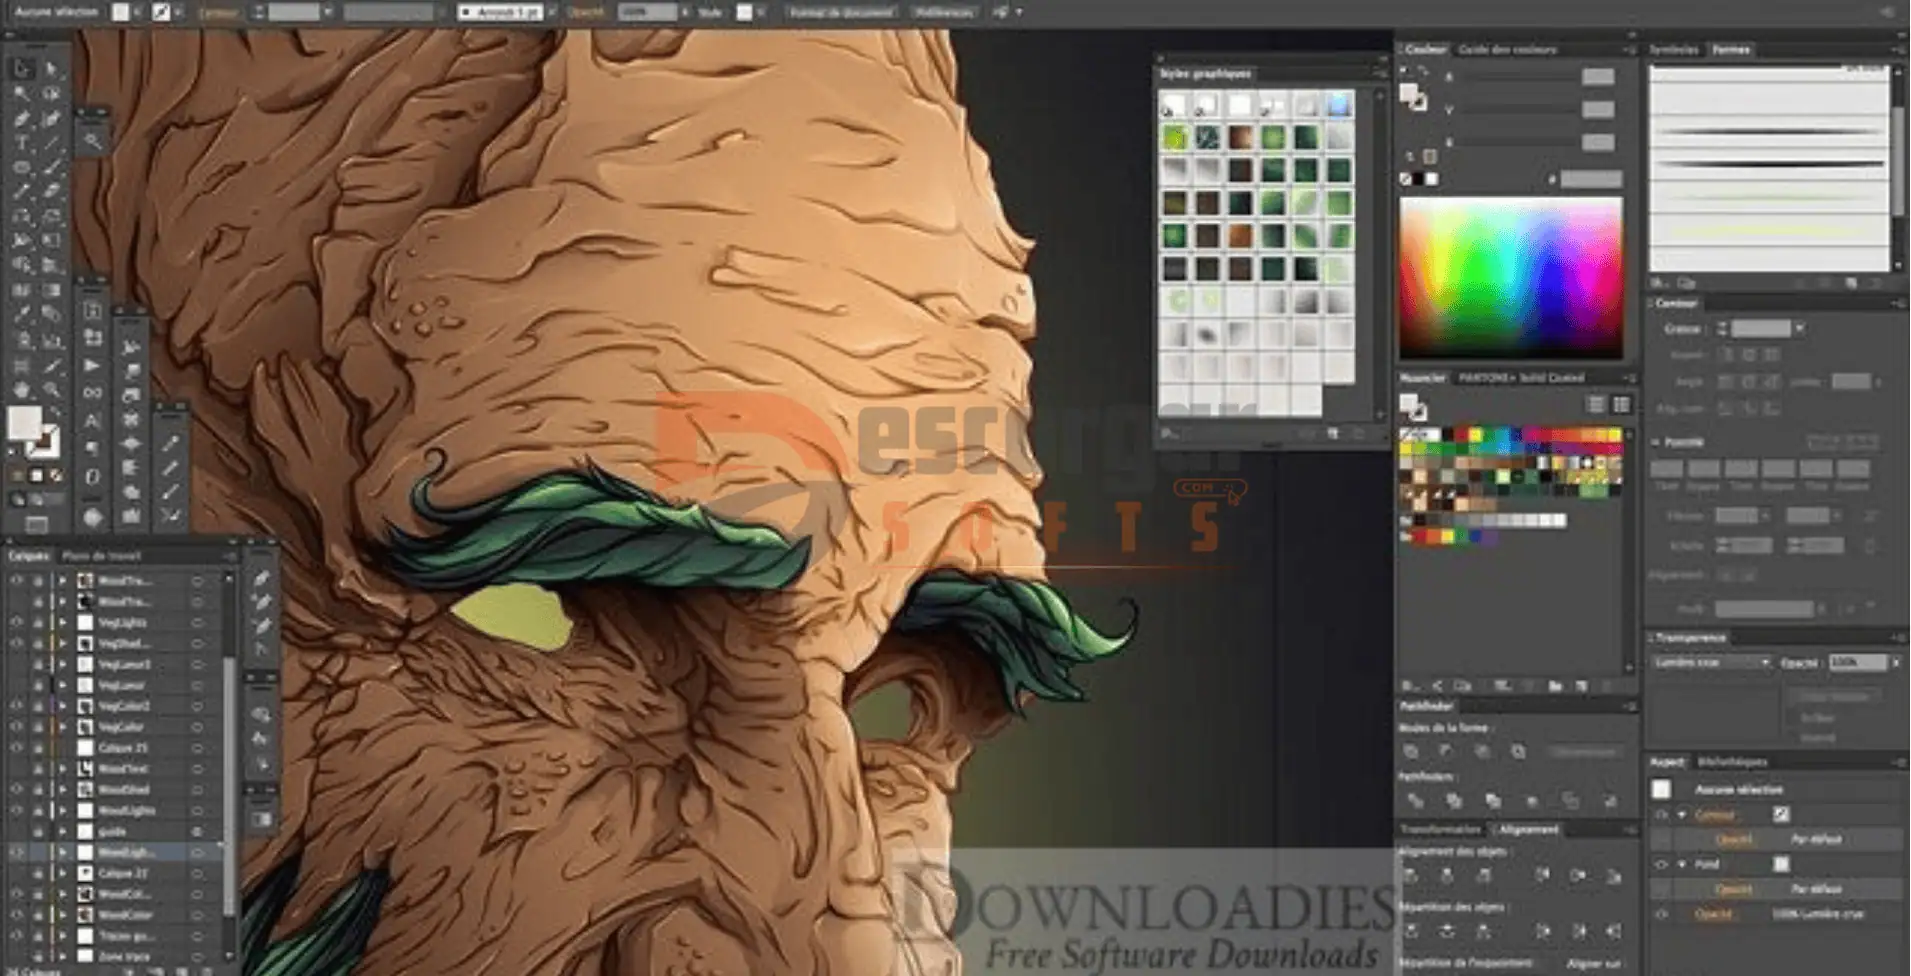Click the first Pathfinder shape mode icon
1911x976 pixels.
[x=1411, y=752]
